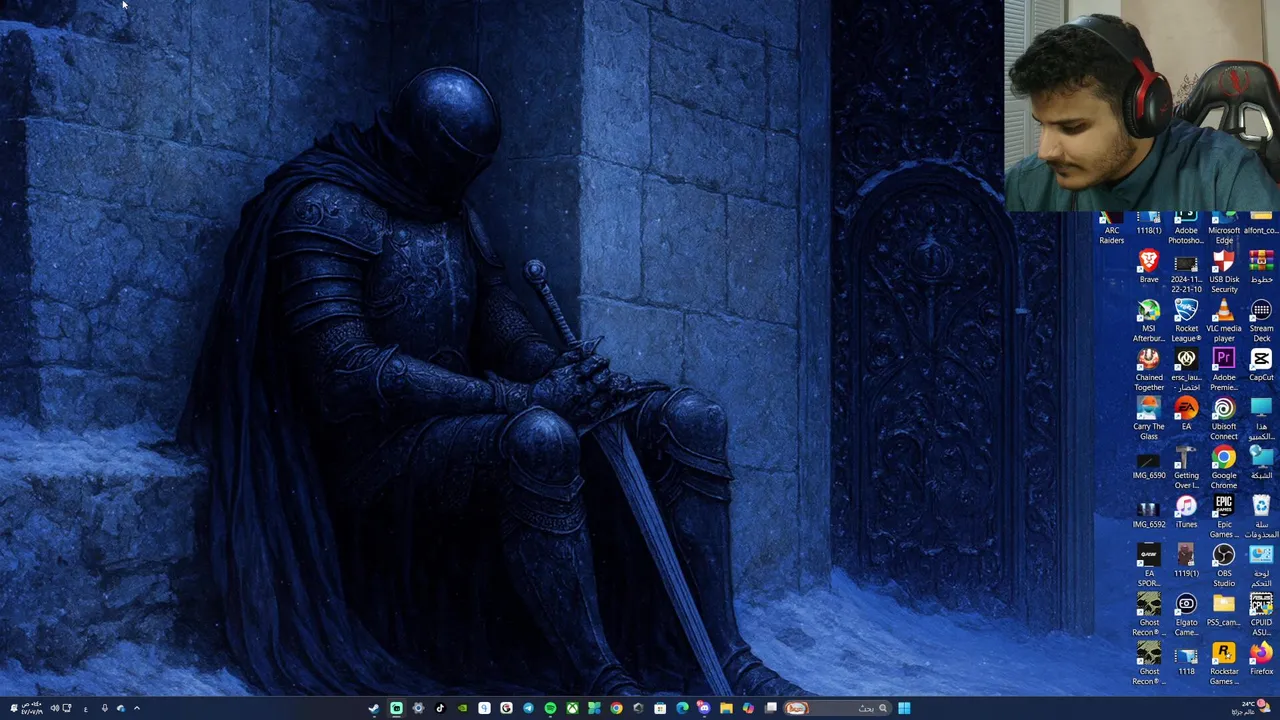Screen dimensions: 1280x720
Task: Open Spotify from the taskbar
Action: coord(550,708)
